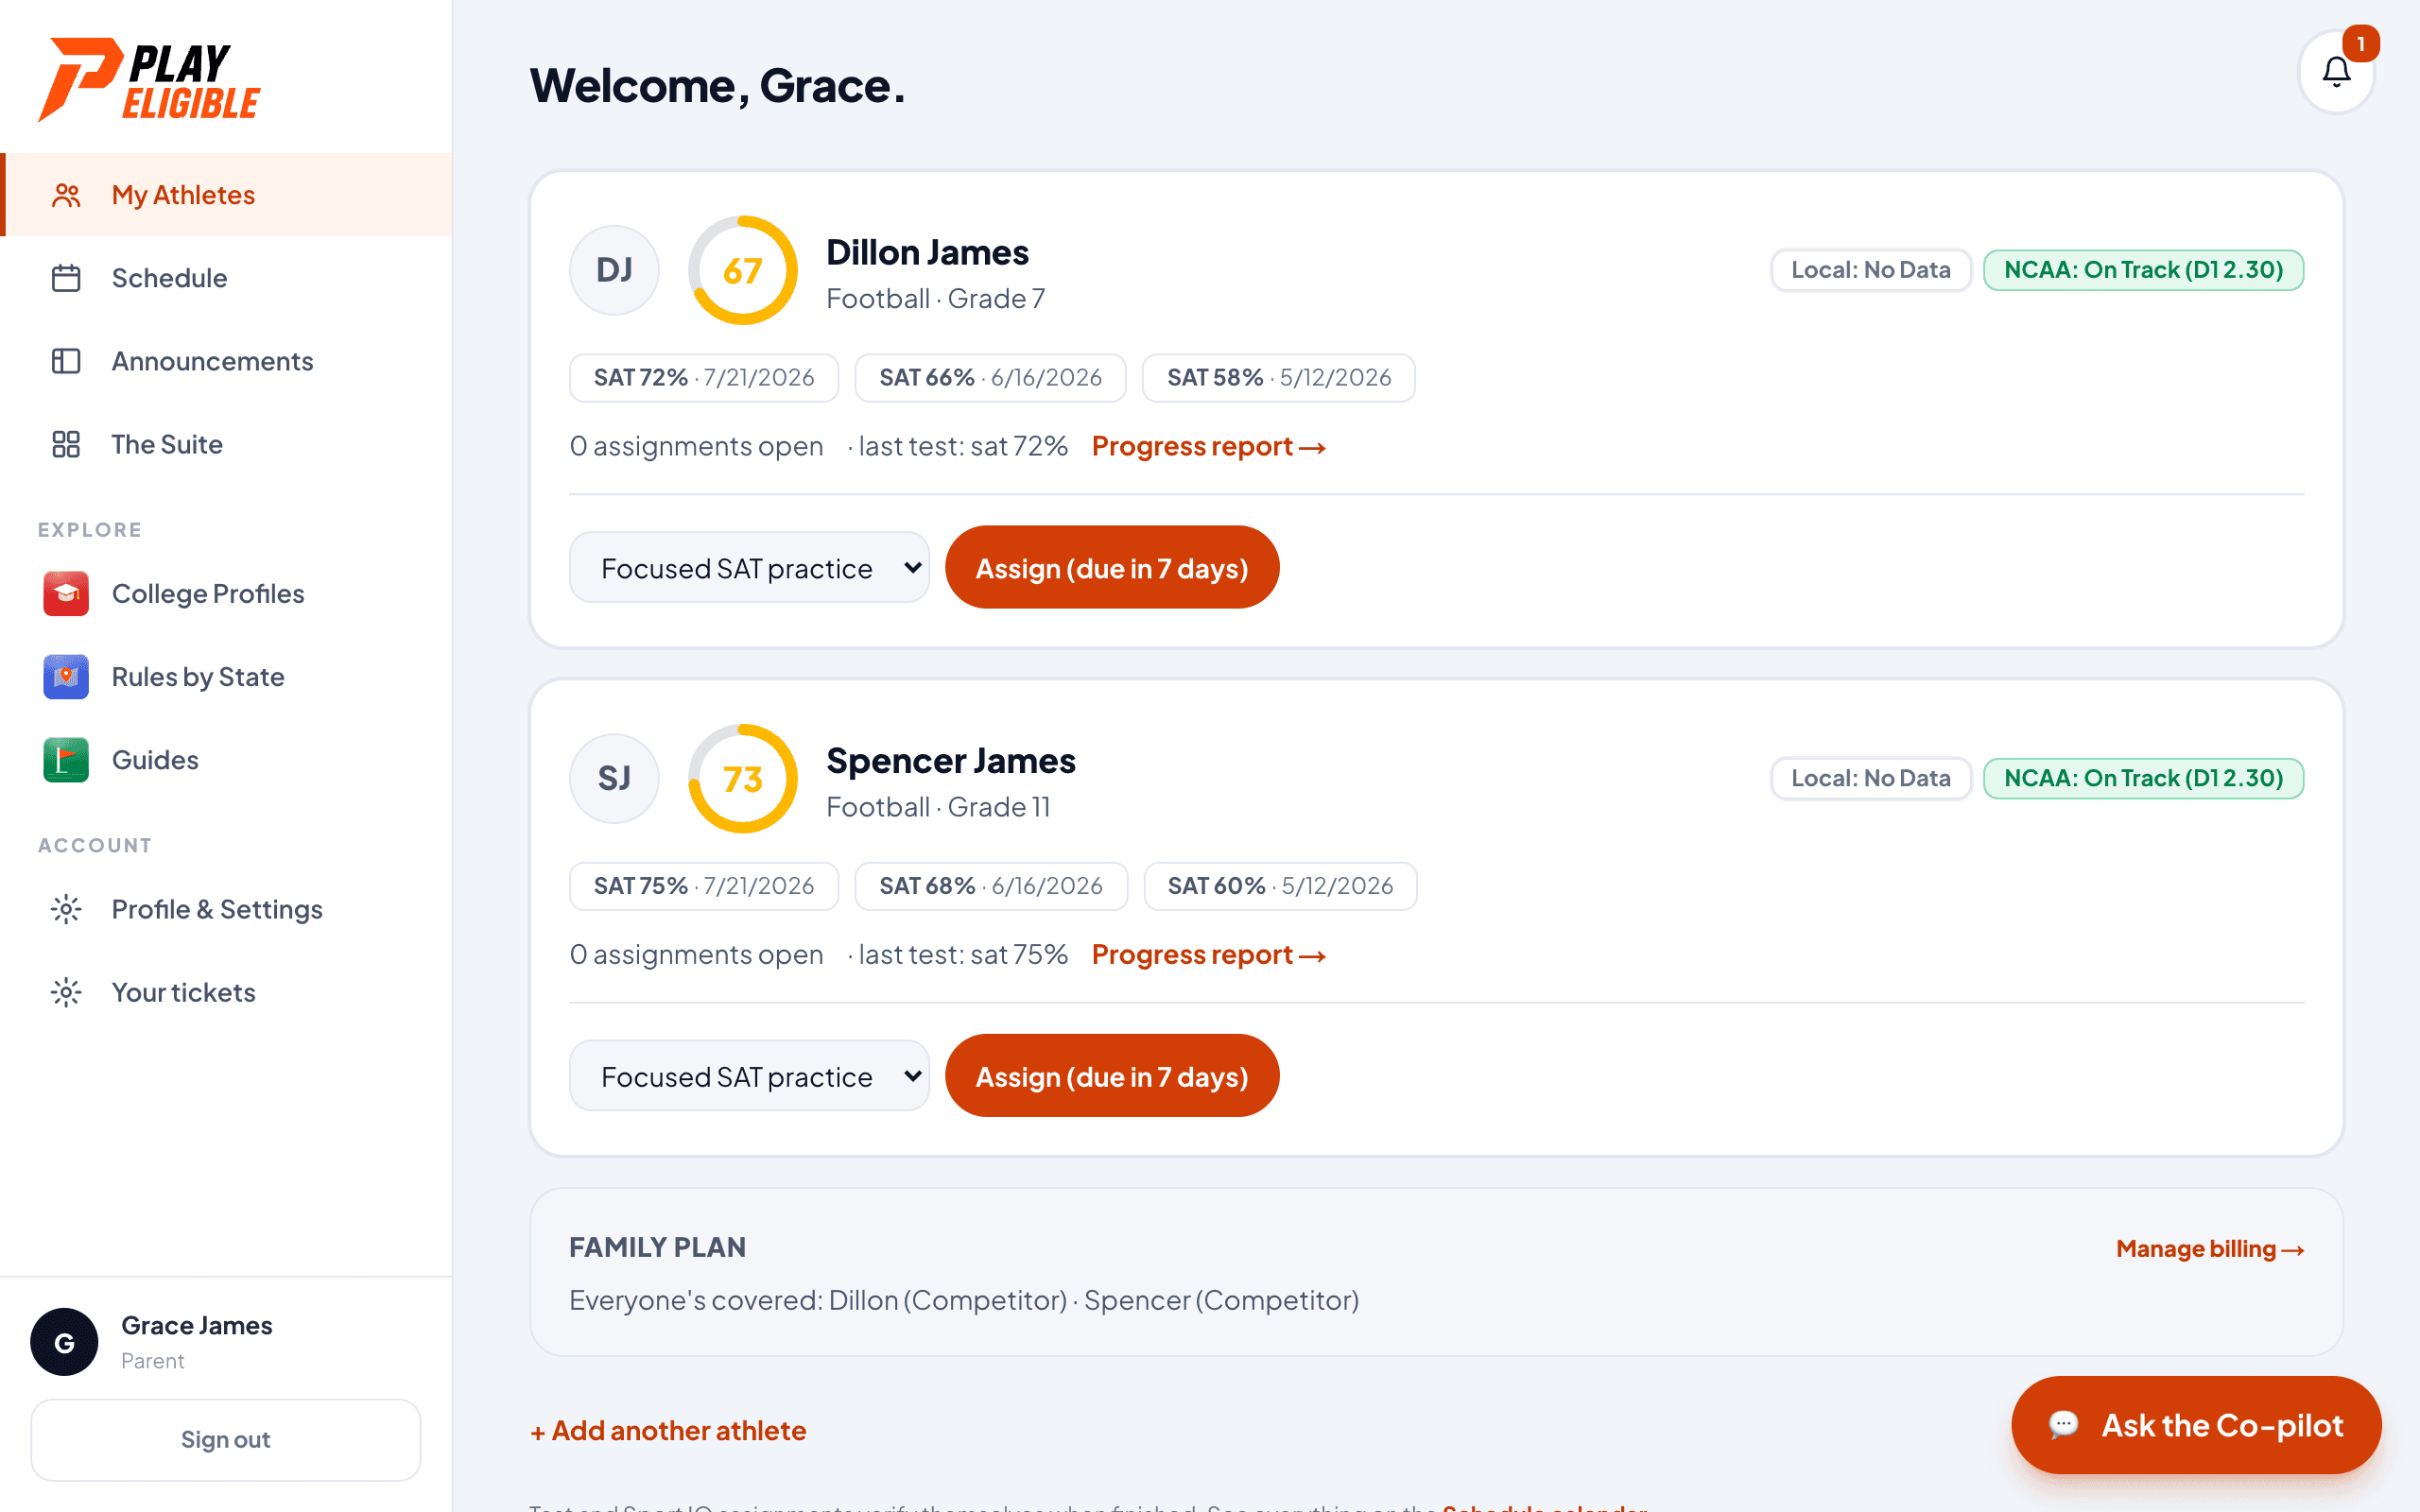Image resolution: width=2420 pixels, height=1512 pixels.
Task: Click the Sign out button
Action: 226,1440
